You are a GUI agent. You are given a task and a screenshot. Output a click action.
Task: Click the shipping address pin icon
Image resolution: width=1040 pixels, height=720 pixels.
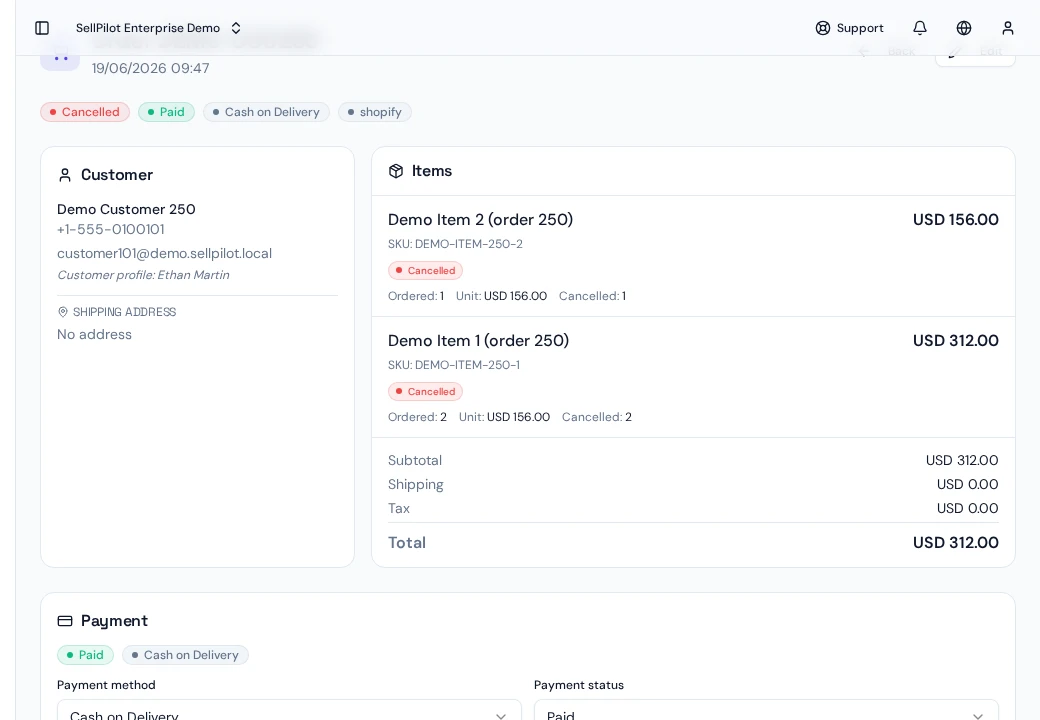point(63,312)
